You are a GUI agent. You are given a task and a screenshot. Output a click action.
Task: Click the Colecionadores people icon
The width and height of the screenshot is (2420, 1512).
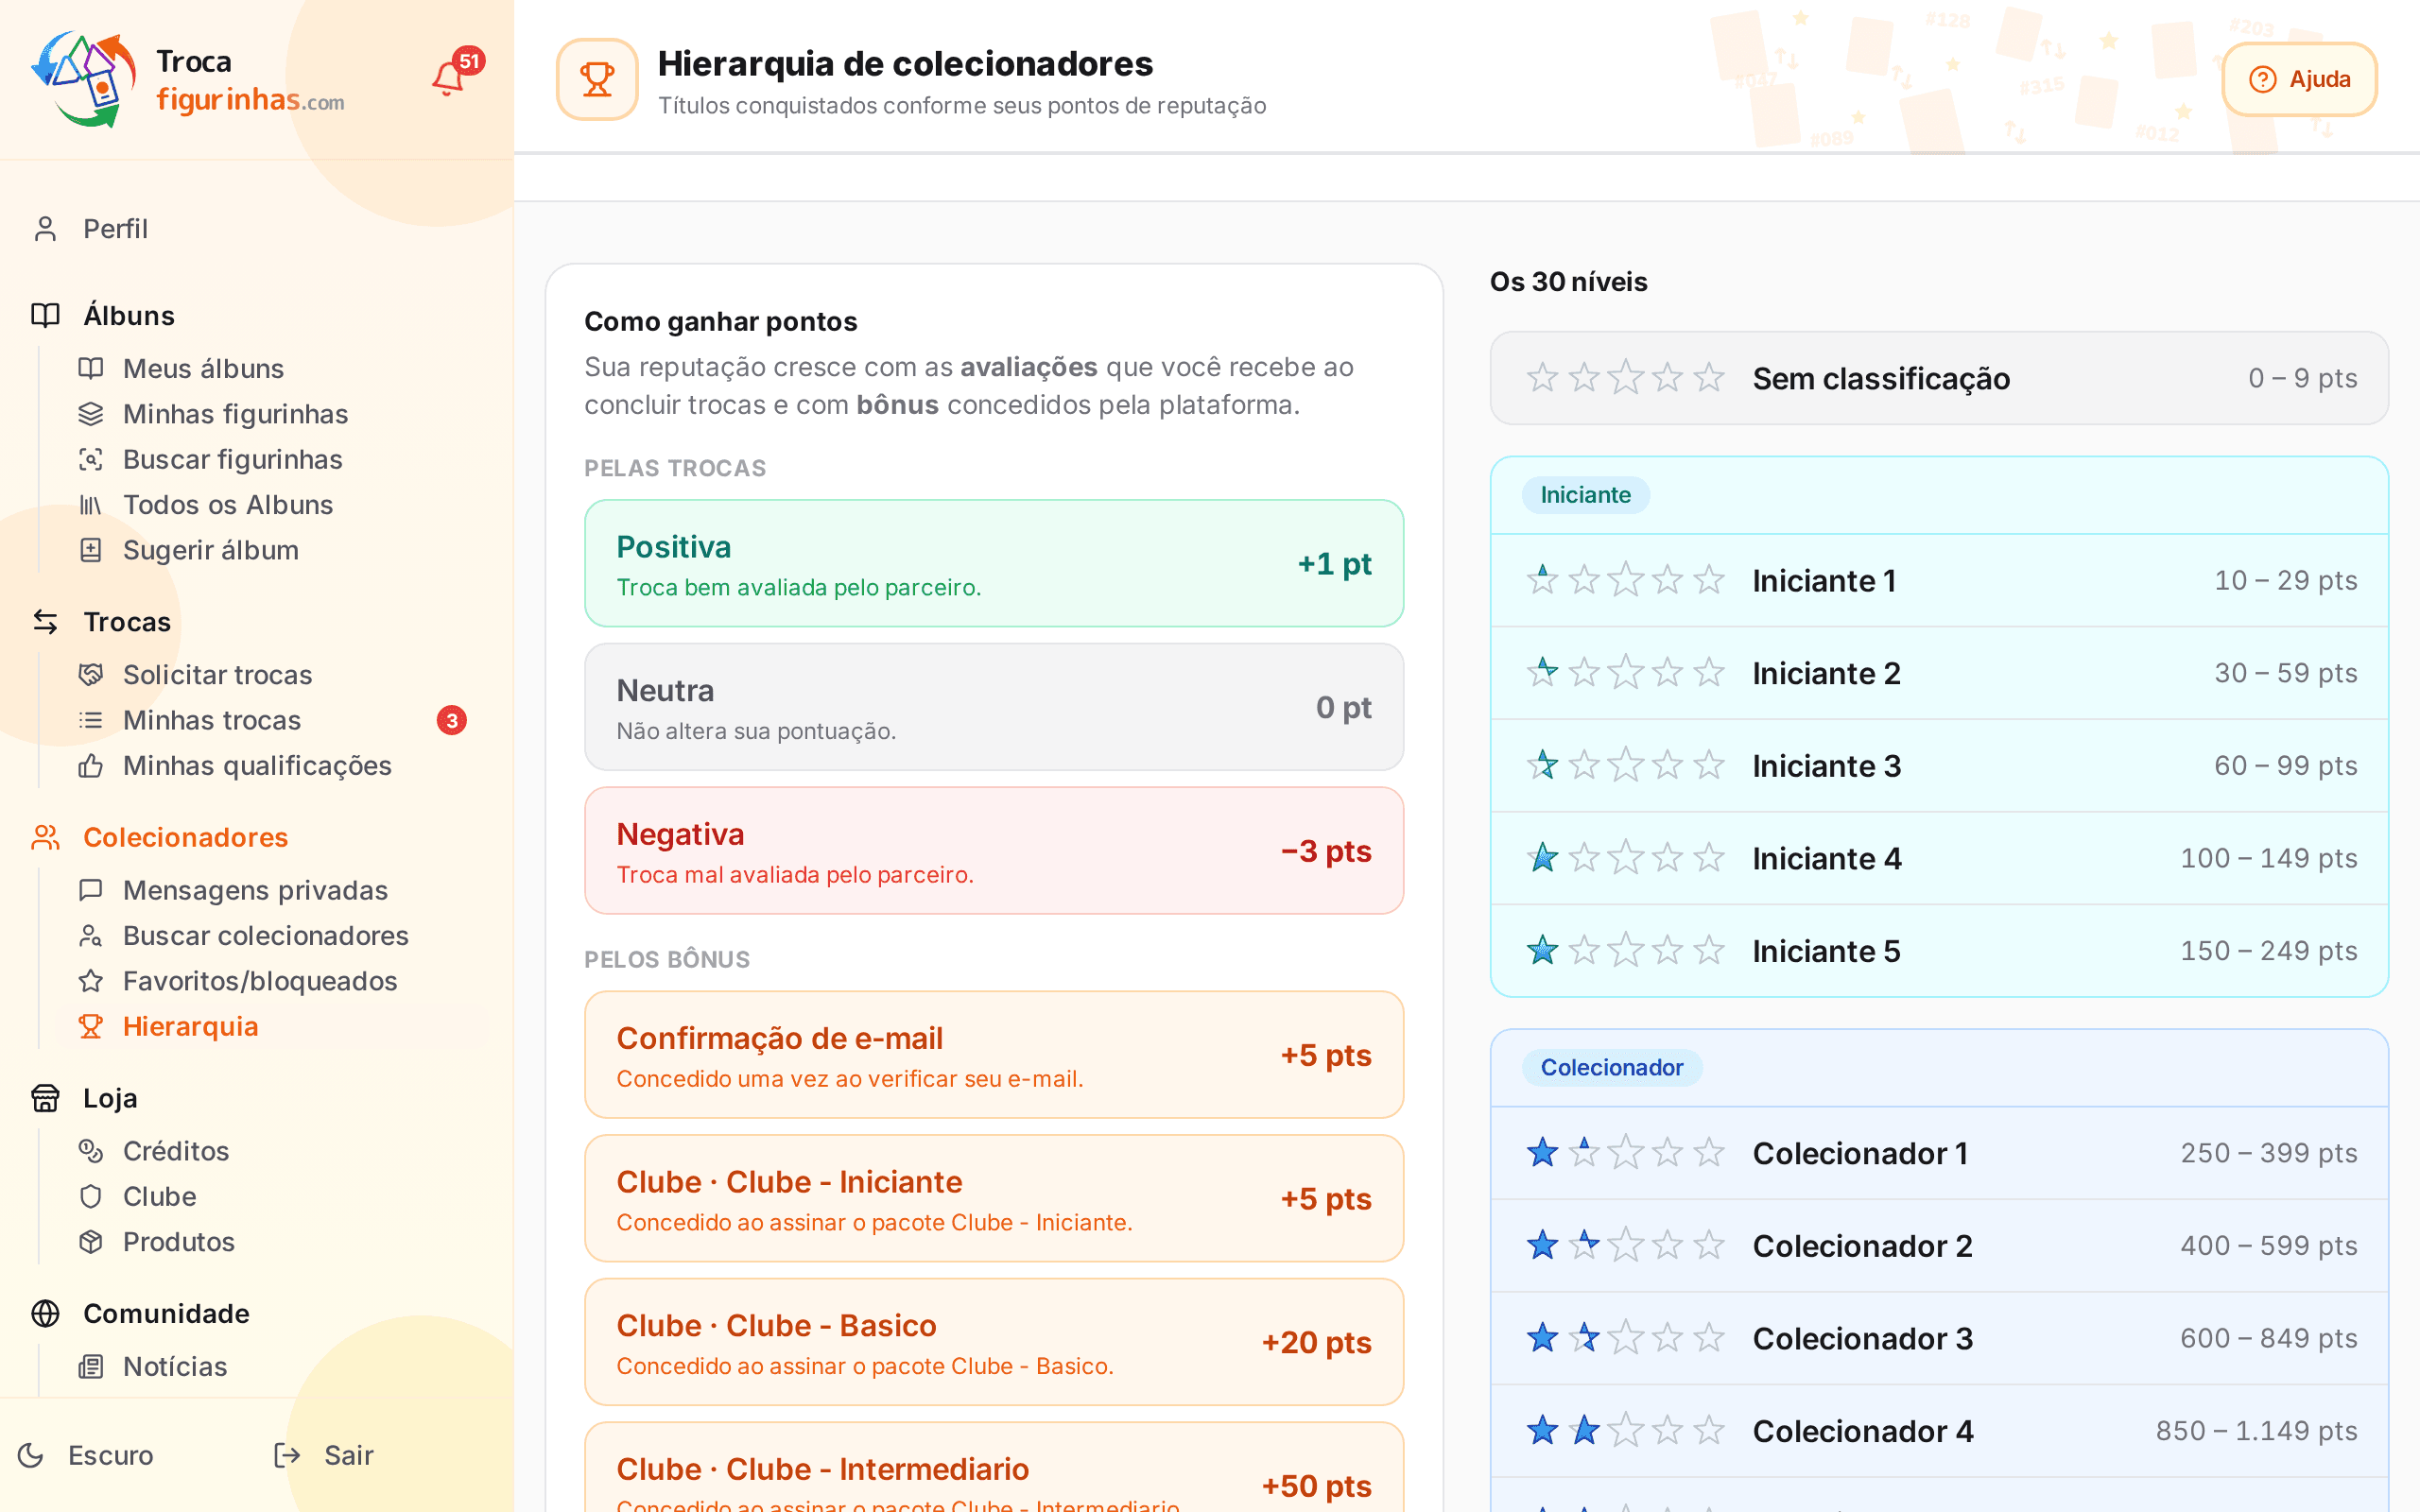point(45,838)
